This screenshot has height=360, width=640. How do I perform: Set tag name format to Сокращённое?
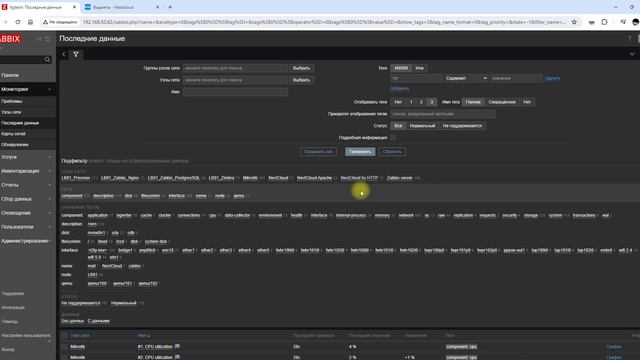(502, 102)
